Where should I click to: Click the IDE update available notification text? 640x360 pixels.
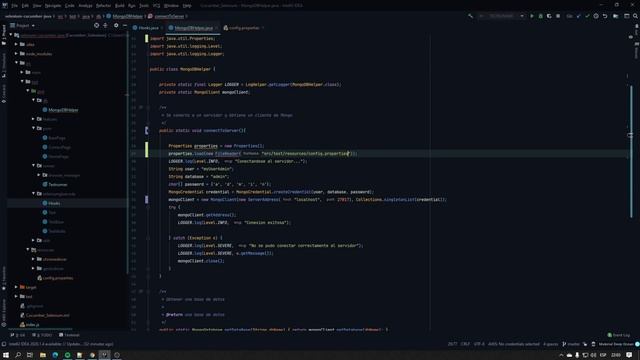[61, 344]
